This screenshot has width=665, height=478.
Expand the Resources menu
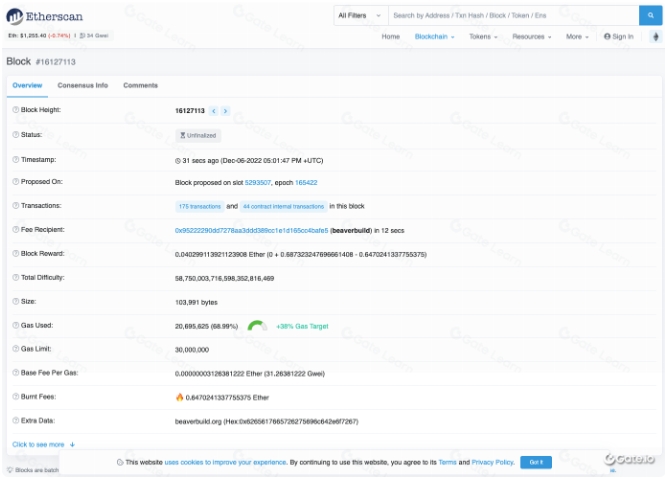coord(531,37)
